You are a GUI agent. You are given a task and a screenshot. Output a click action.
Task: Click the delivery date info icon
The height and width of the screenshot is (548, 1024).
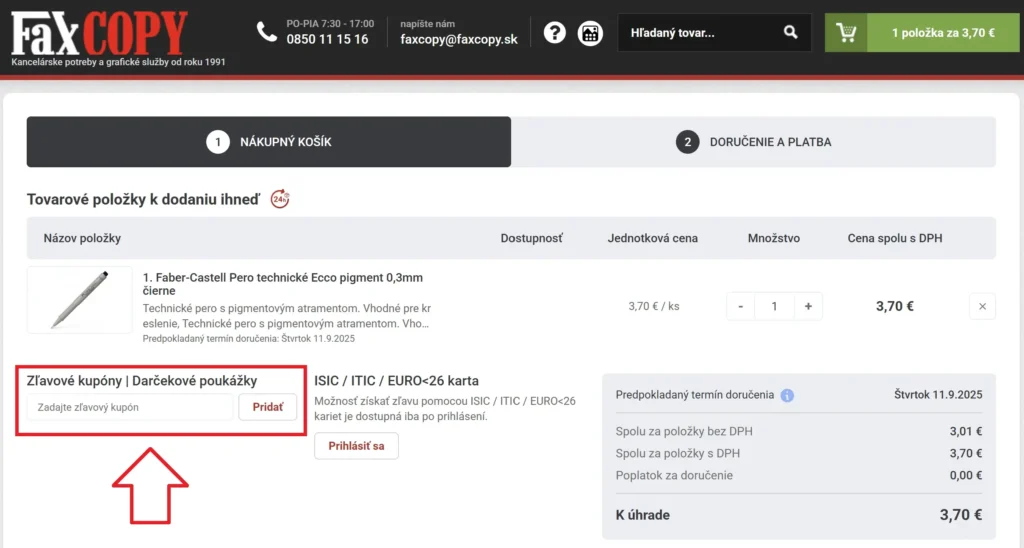coord(787,395)
